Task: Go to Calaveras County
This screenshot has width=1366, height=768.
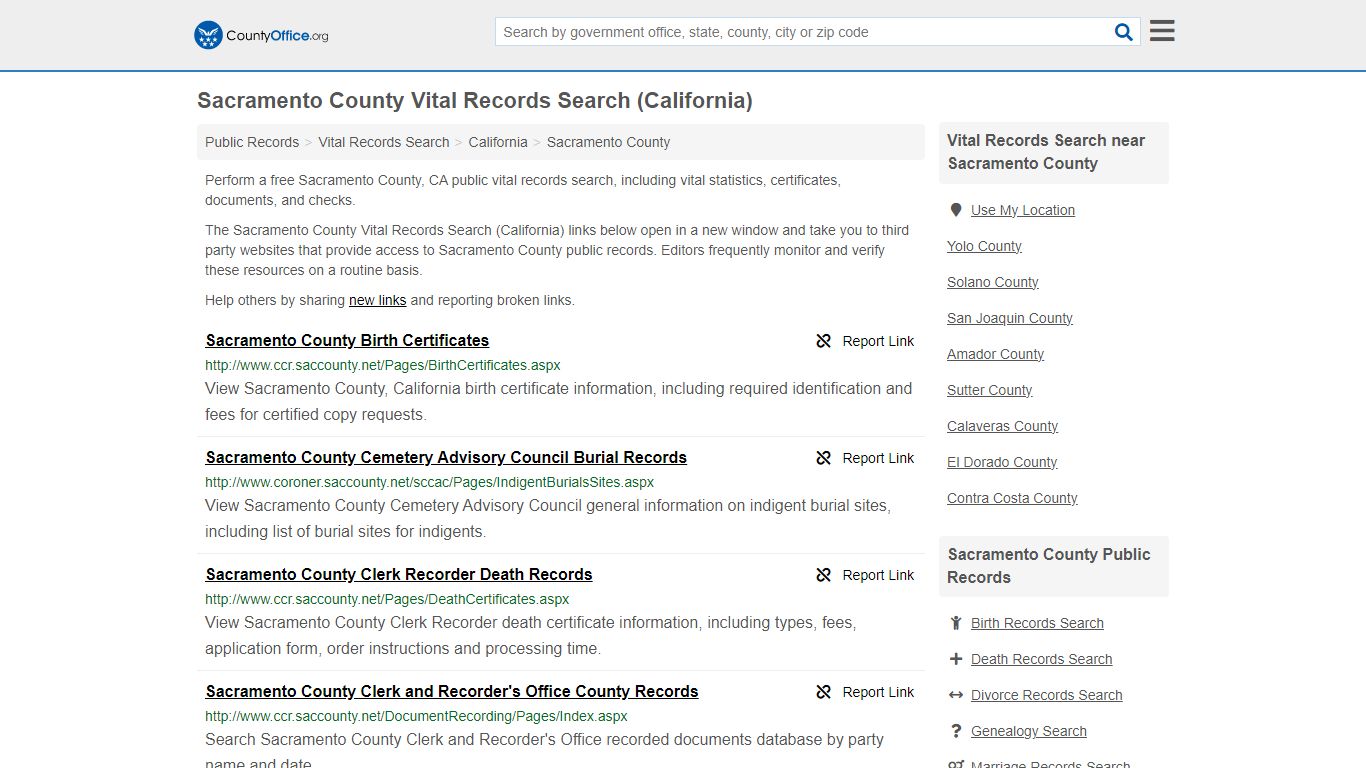Action: coord(1002,426)
